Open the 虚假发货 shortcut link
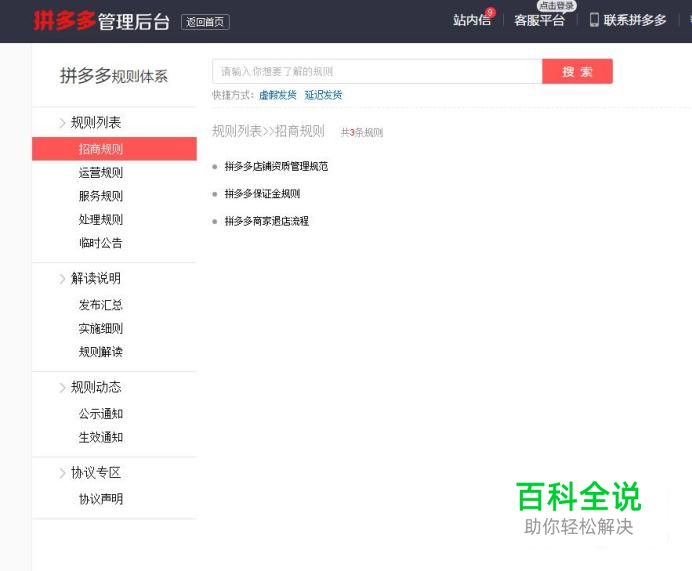This screenshot has width=692, height=571. (278, 95)
